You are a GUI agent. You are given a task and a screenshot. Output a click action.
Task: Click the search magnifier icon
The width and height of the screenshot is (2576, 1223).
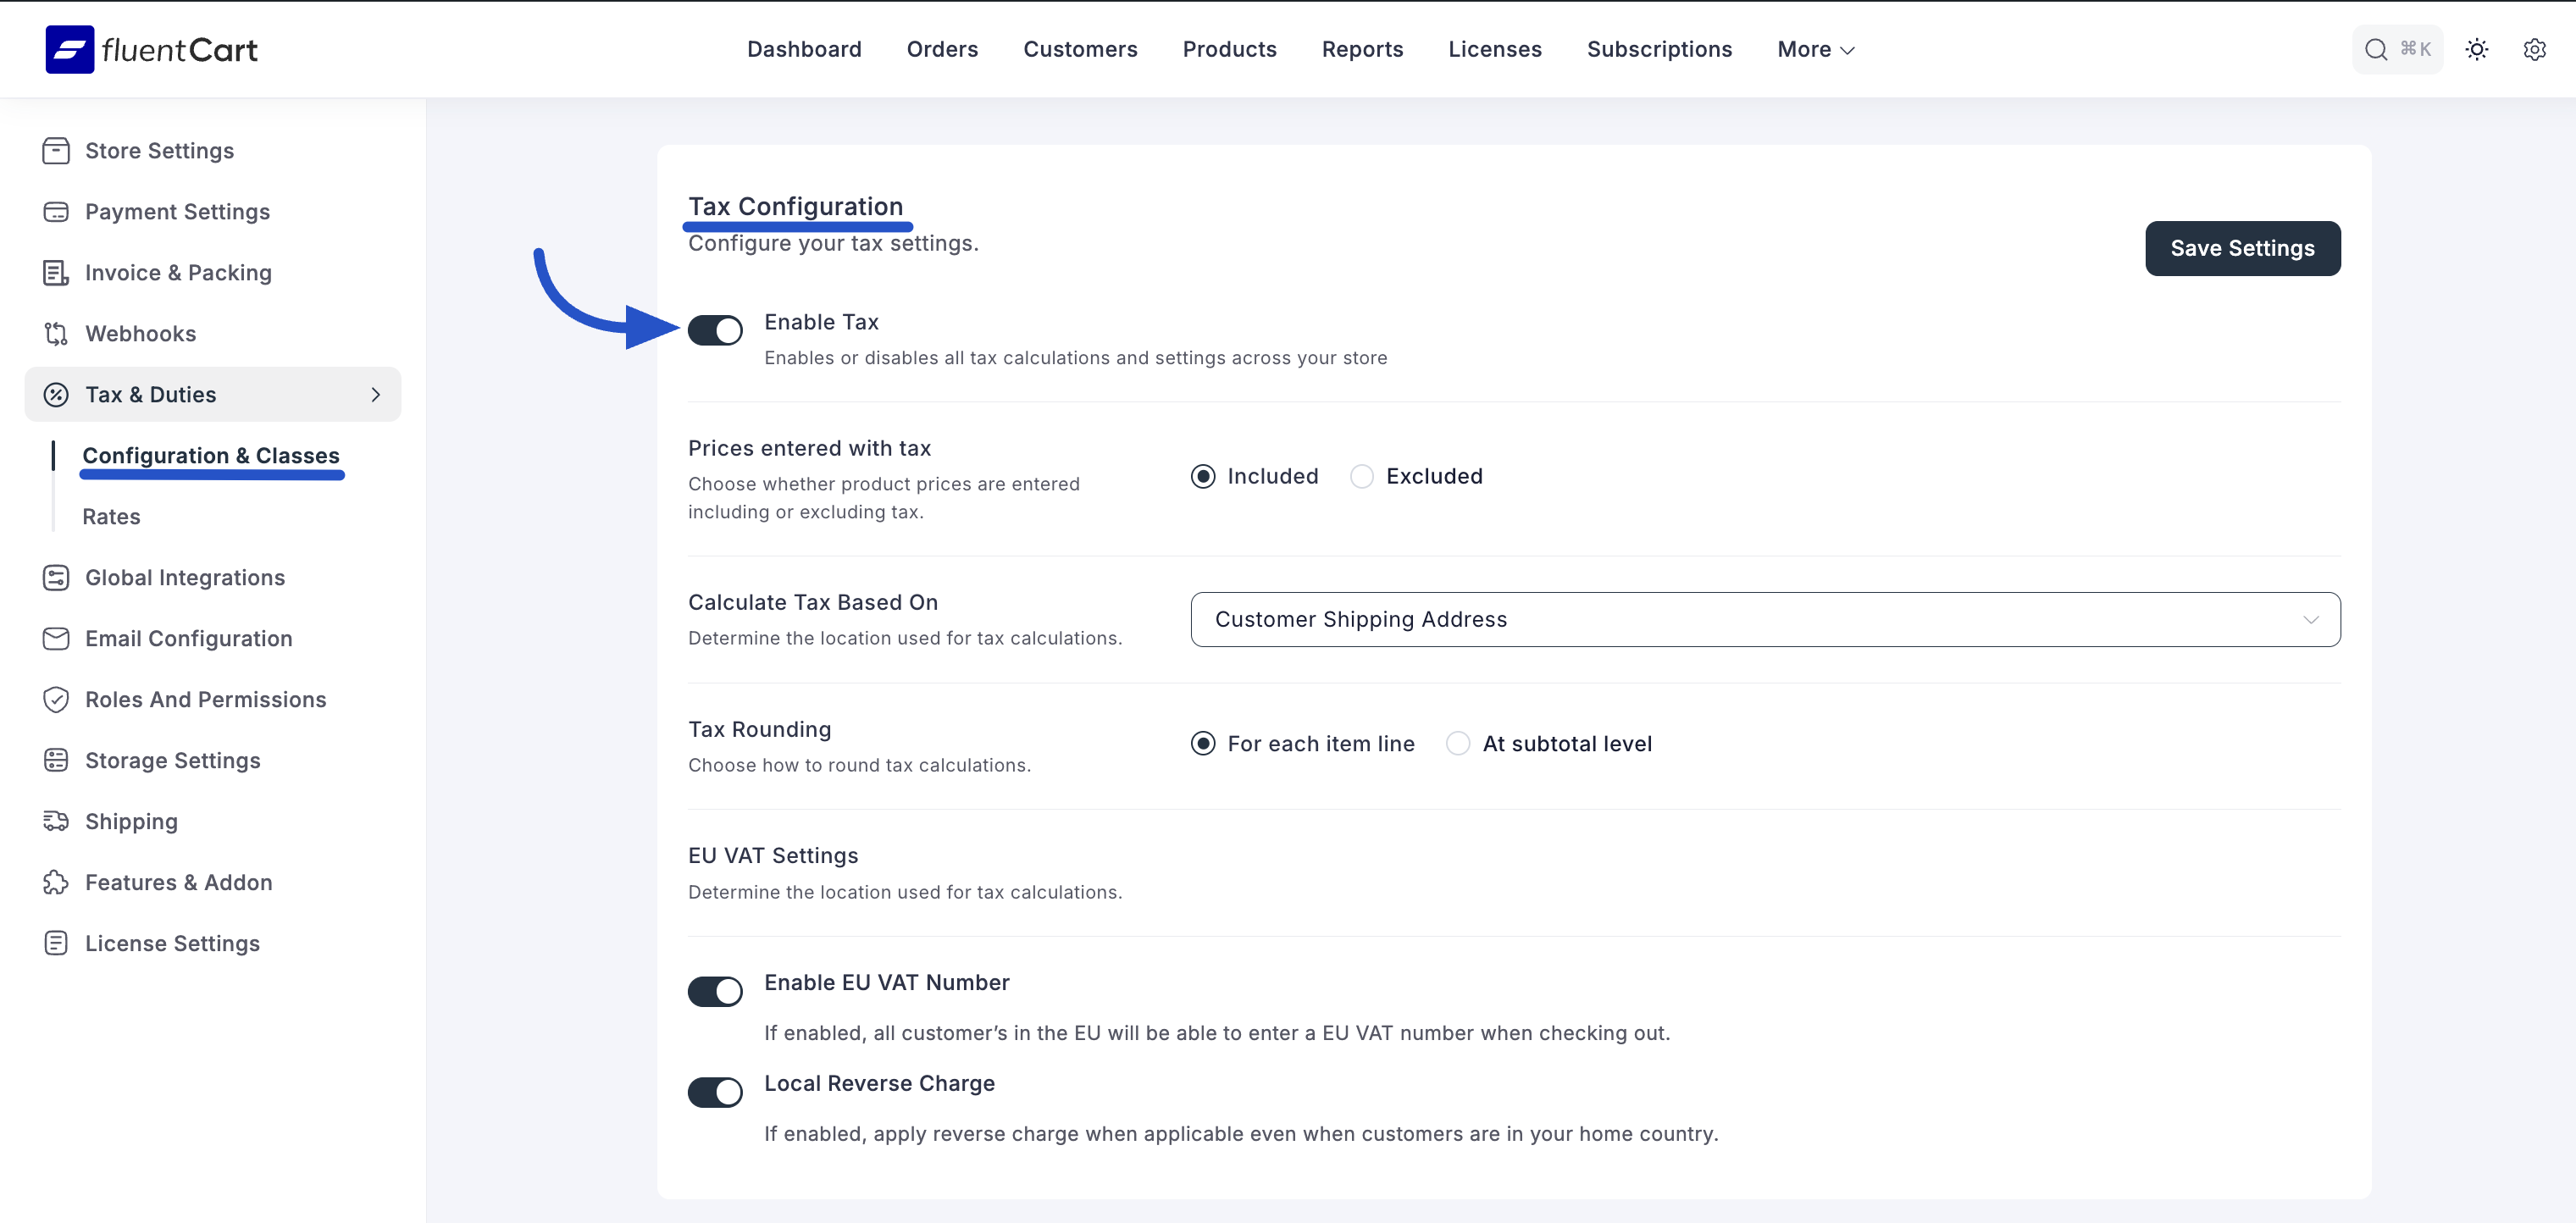click(x=2376, y=49)
